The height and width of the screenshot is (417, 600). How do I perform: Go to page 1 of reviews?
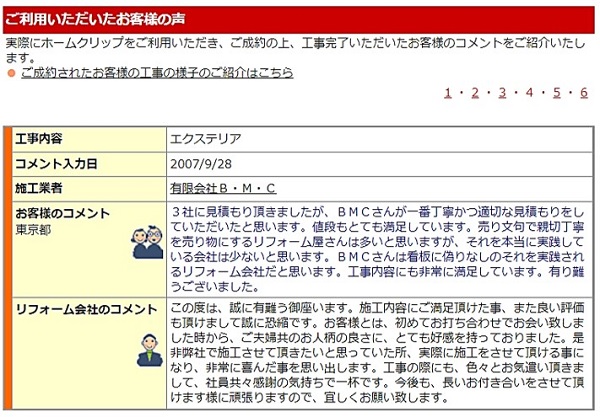tap(448, 93)
